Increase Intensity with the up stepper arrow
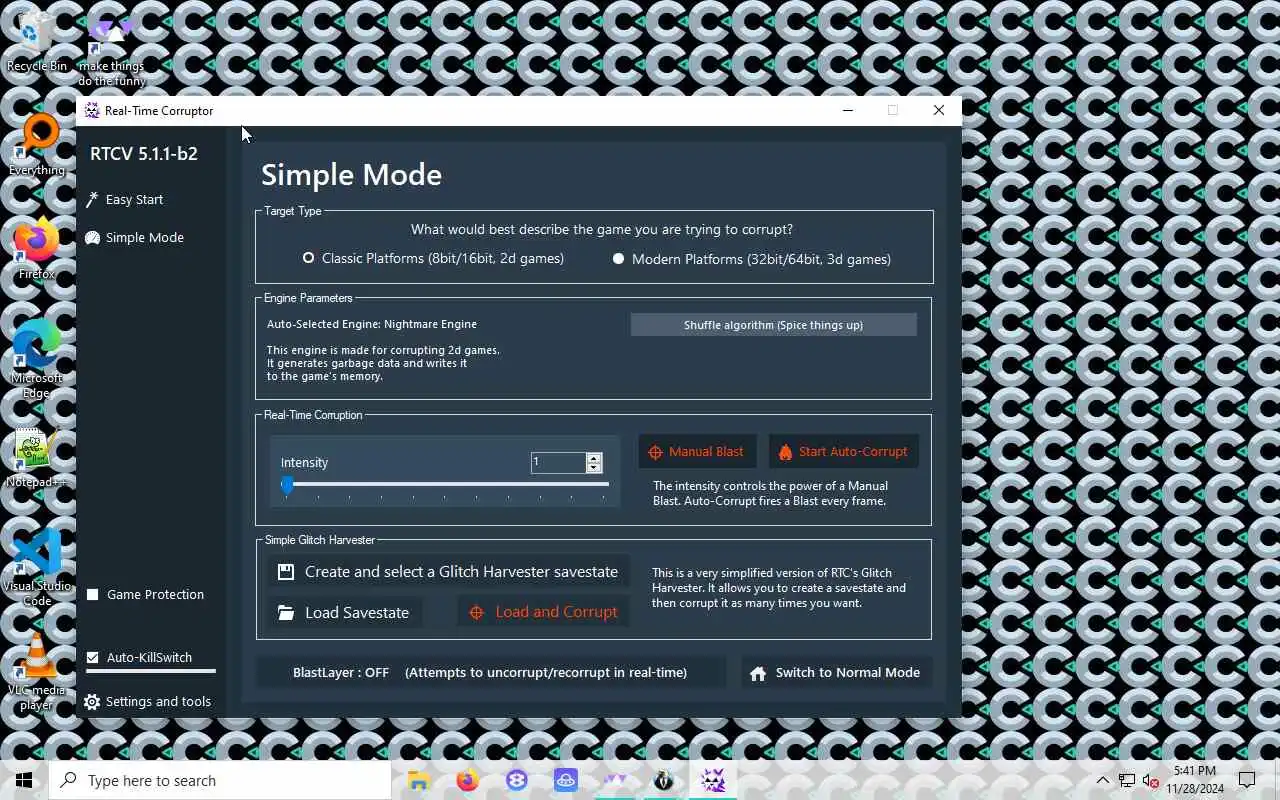 click(x=594, y=457)
